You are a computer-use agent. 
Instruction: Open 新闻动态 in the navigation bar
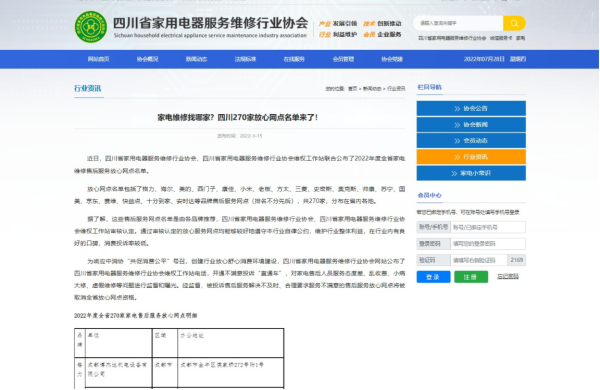(x=196, y=59)
